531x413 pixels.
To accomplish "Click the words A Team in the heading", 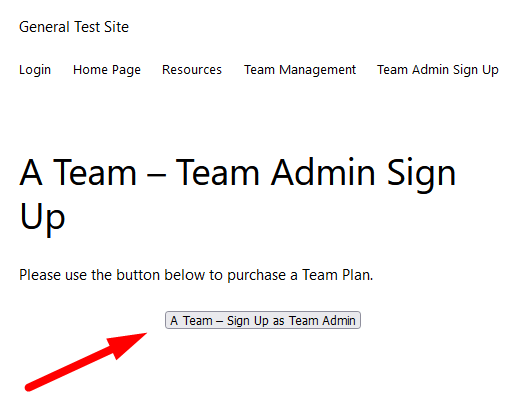I will (x=78, y=173).
